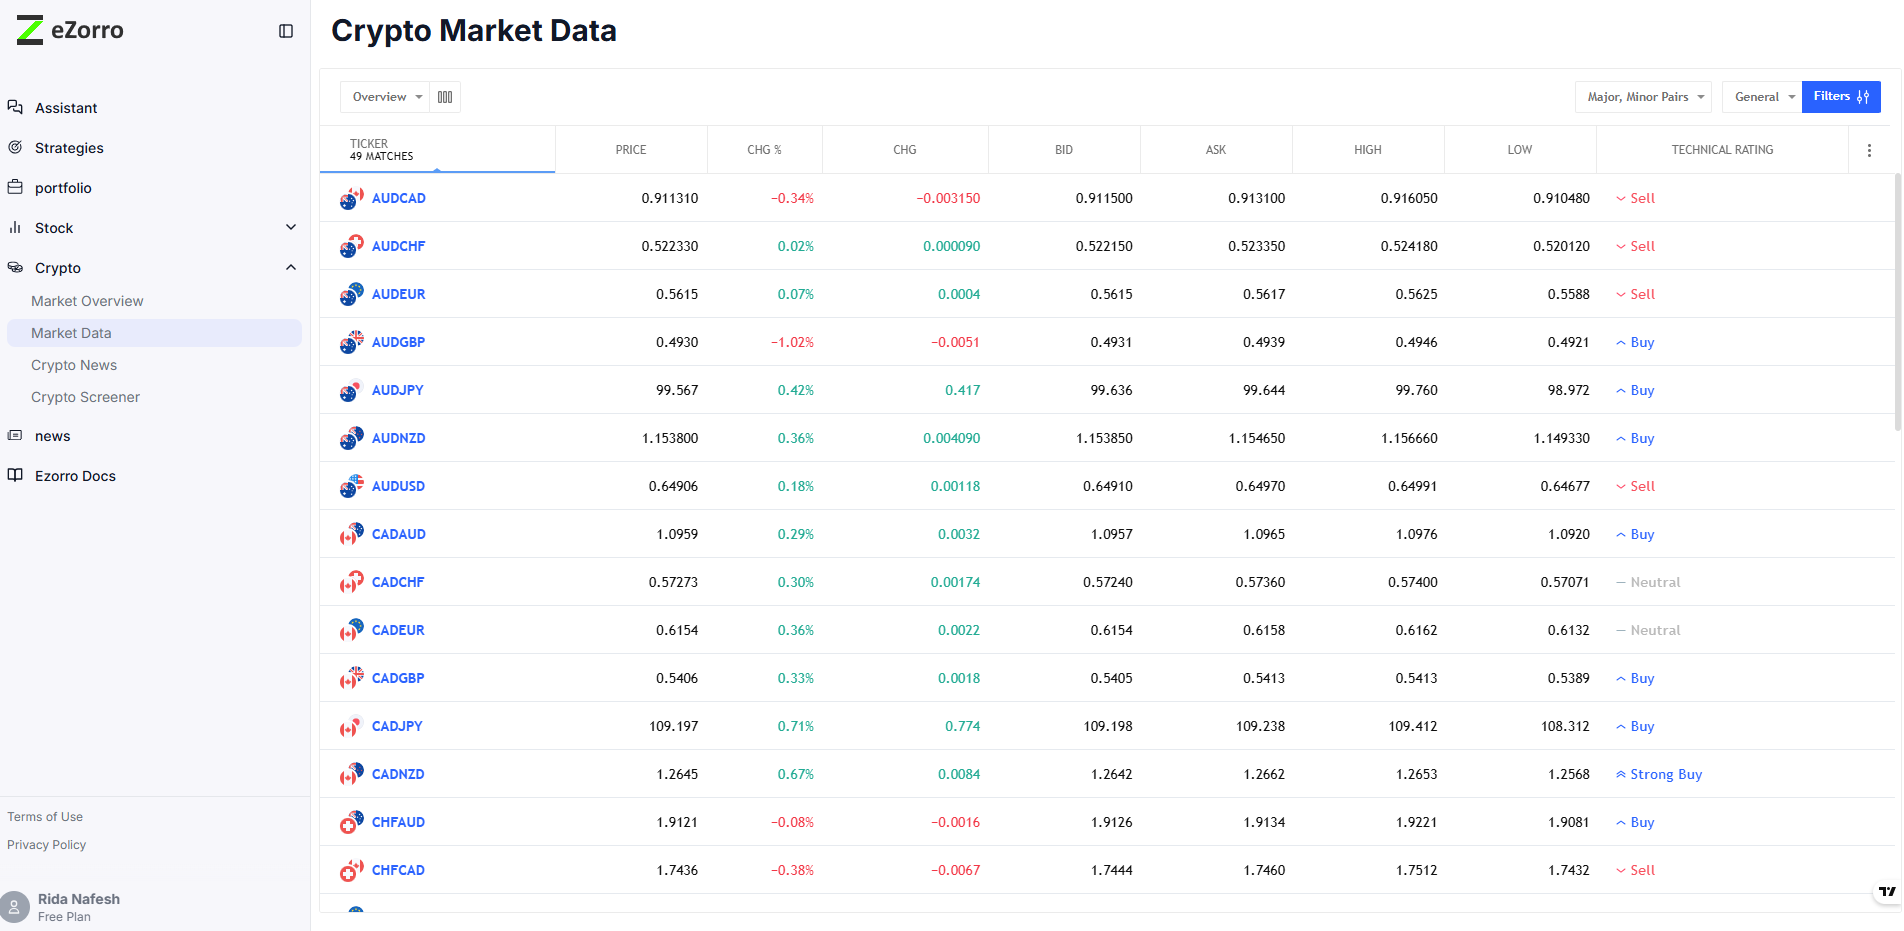Screen dimensions: 1904x931
Task: Click the column layout icon next to Overview
Action: [x=445, y=96]
